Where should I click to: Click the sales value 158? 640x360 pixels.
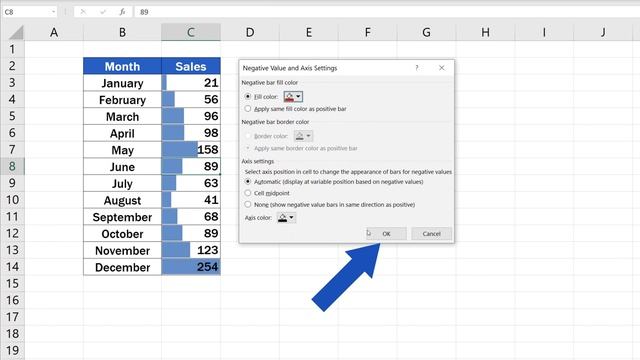point(191,150)
